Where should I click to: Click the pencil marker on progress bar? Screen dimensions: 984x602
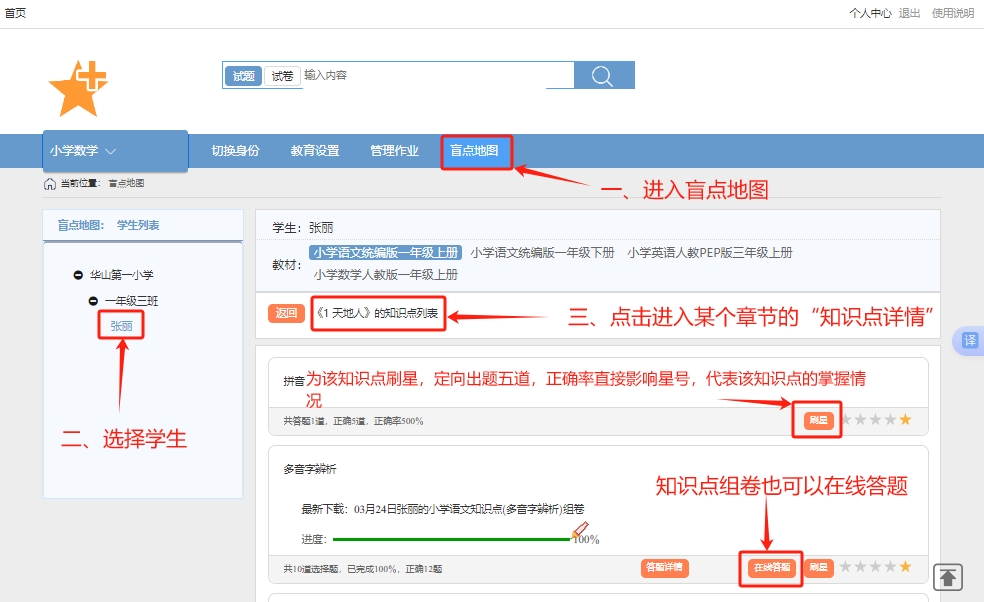[x=581, y=529]
